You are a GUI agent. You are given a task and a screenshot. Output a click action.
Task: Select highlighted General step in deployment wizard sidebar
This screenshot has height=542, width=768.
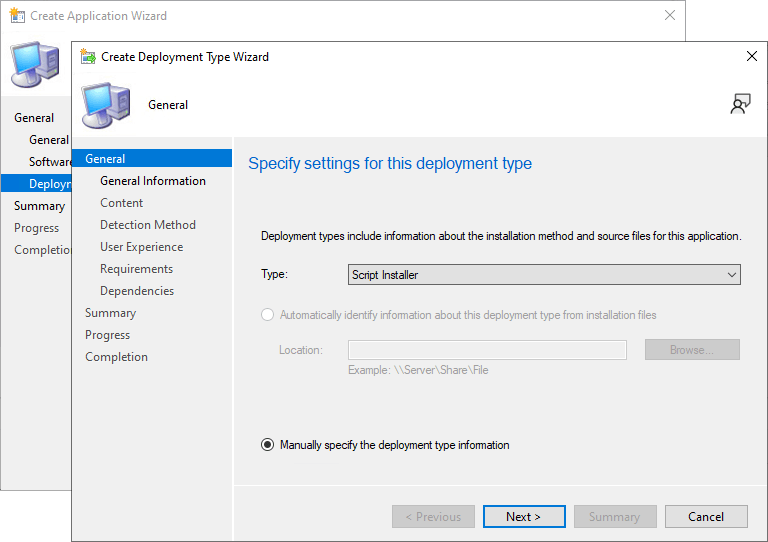coord(152,159)
